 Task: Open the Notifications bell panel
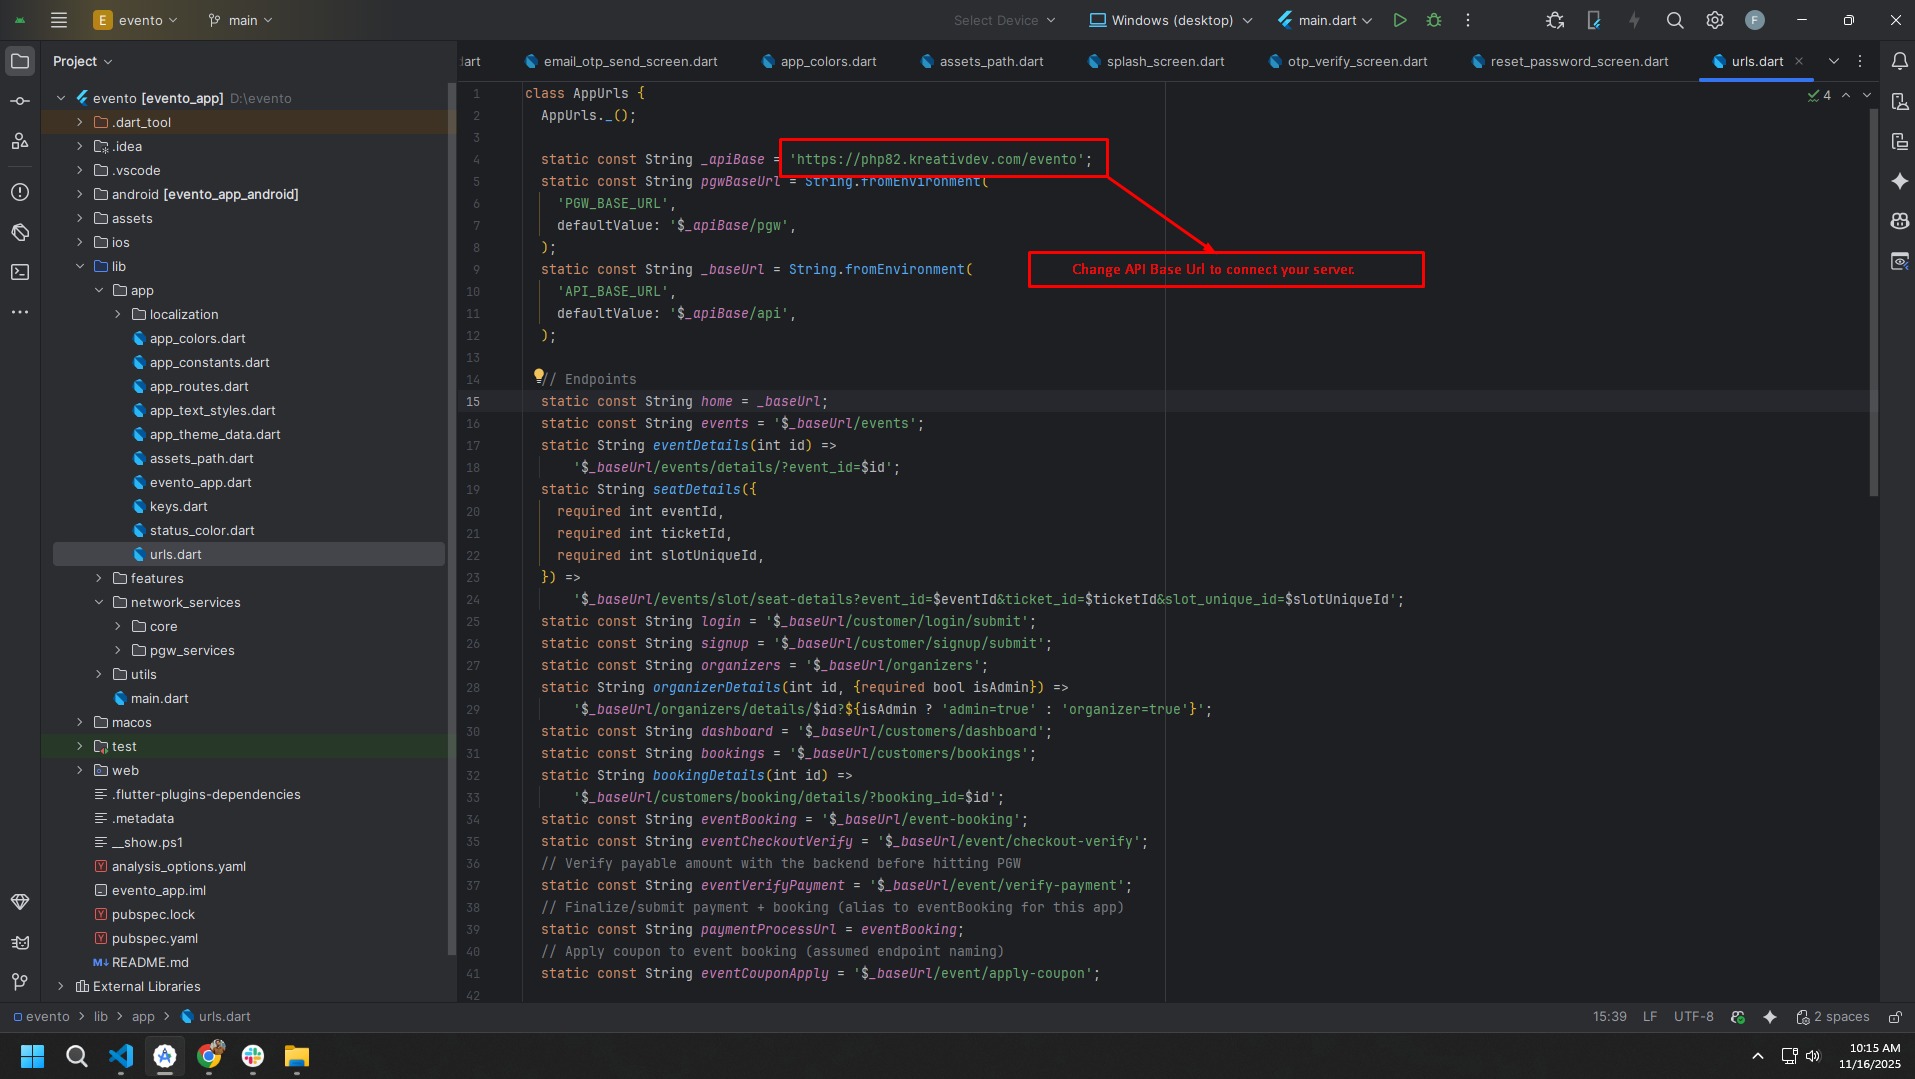click(1901, 61)
